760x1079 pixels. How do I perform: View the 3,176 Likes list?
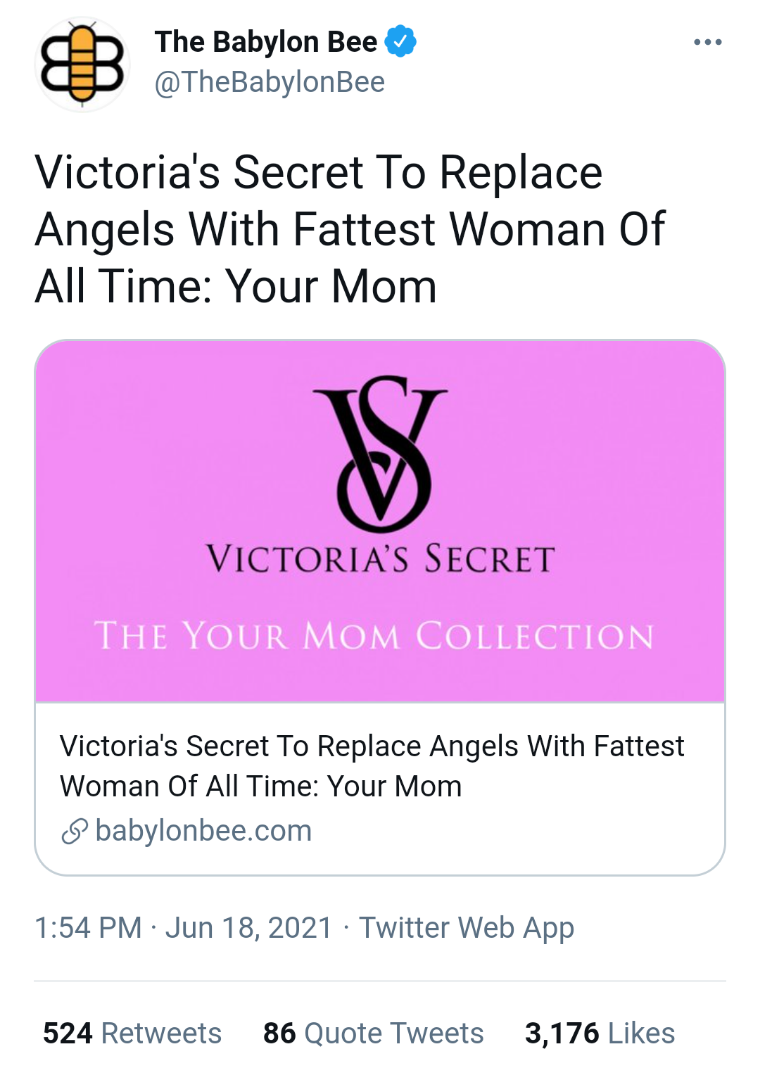(x=600, y=1033)
